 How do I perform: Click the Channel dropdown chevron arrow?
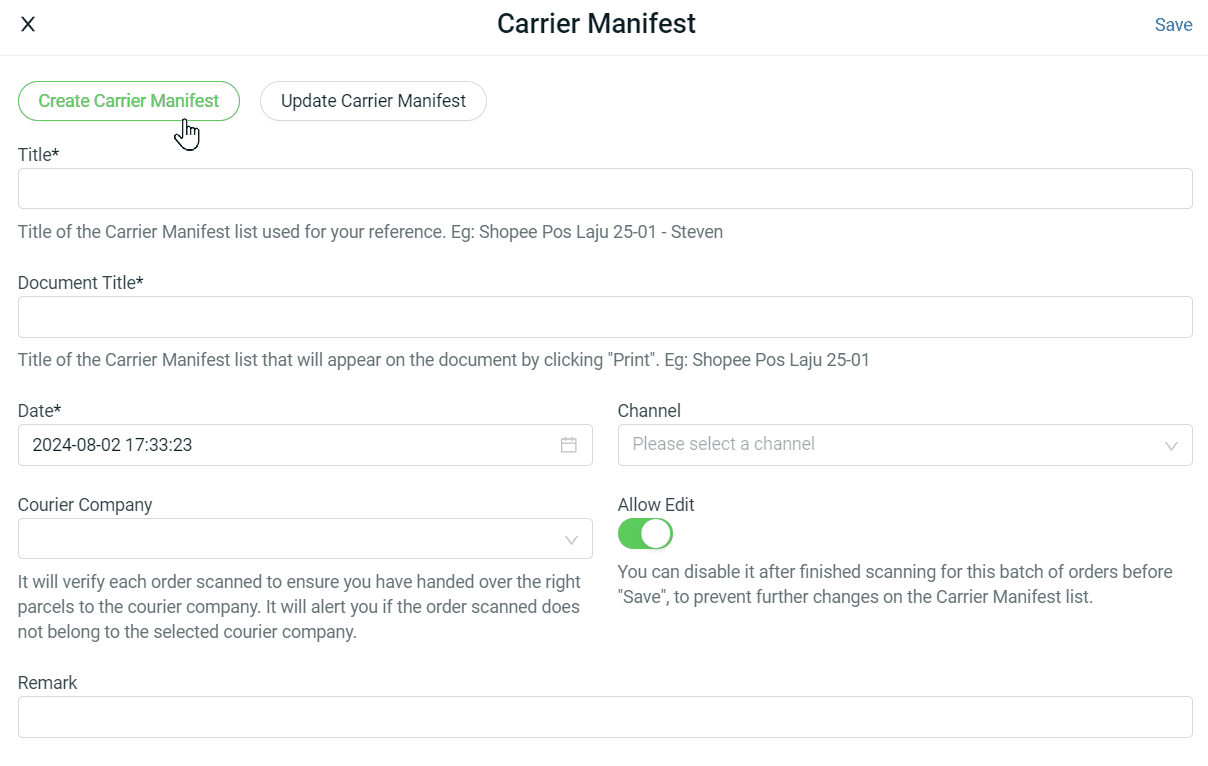click(x=1171, y=446)
